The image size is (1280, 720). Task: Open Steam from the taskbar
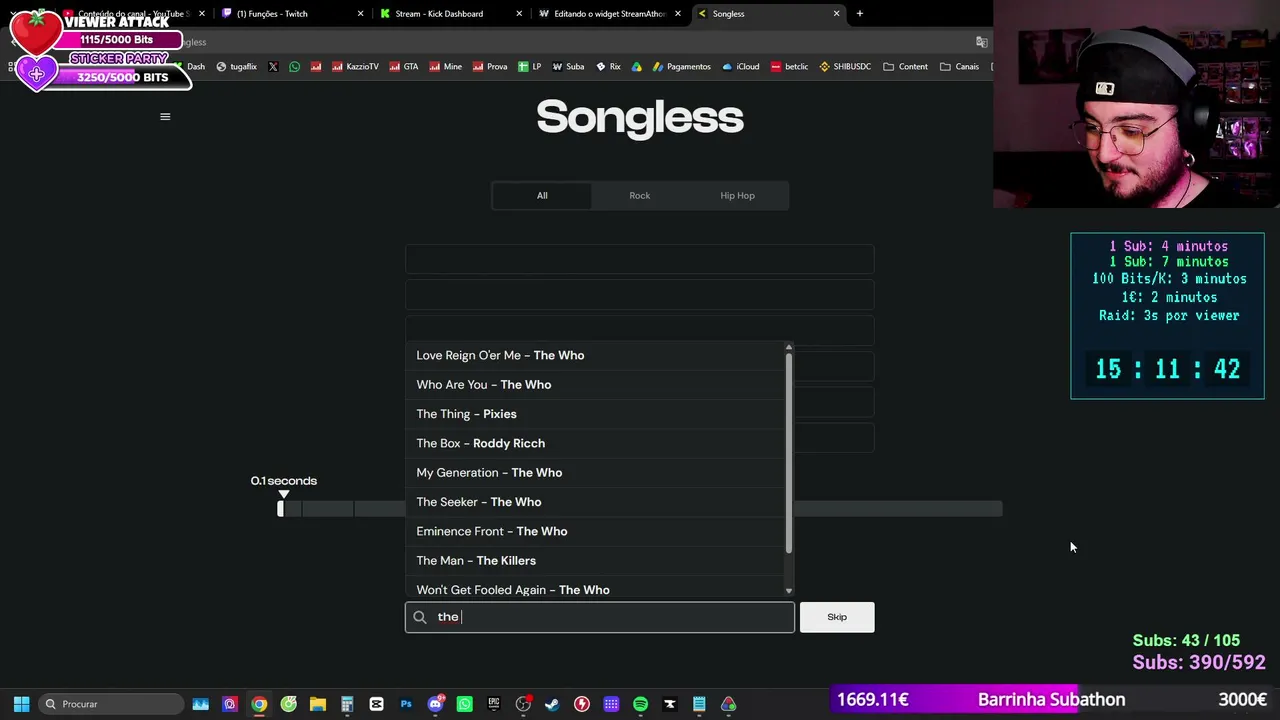(552, 704)
